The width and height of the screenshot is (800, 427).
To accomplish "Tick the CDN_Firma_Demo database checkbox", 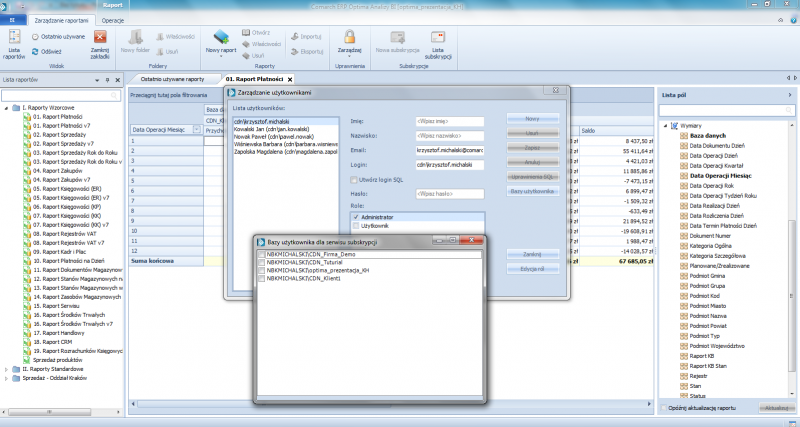I will pyautogui.click(x=262, y=255).
